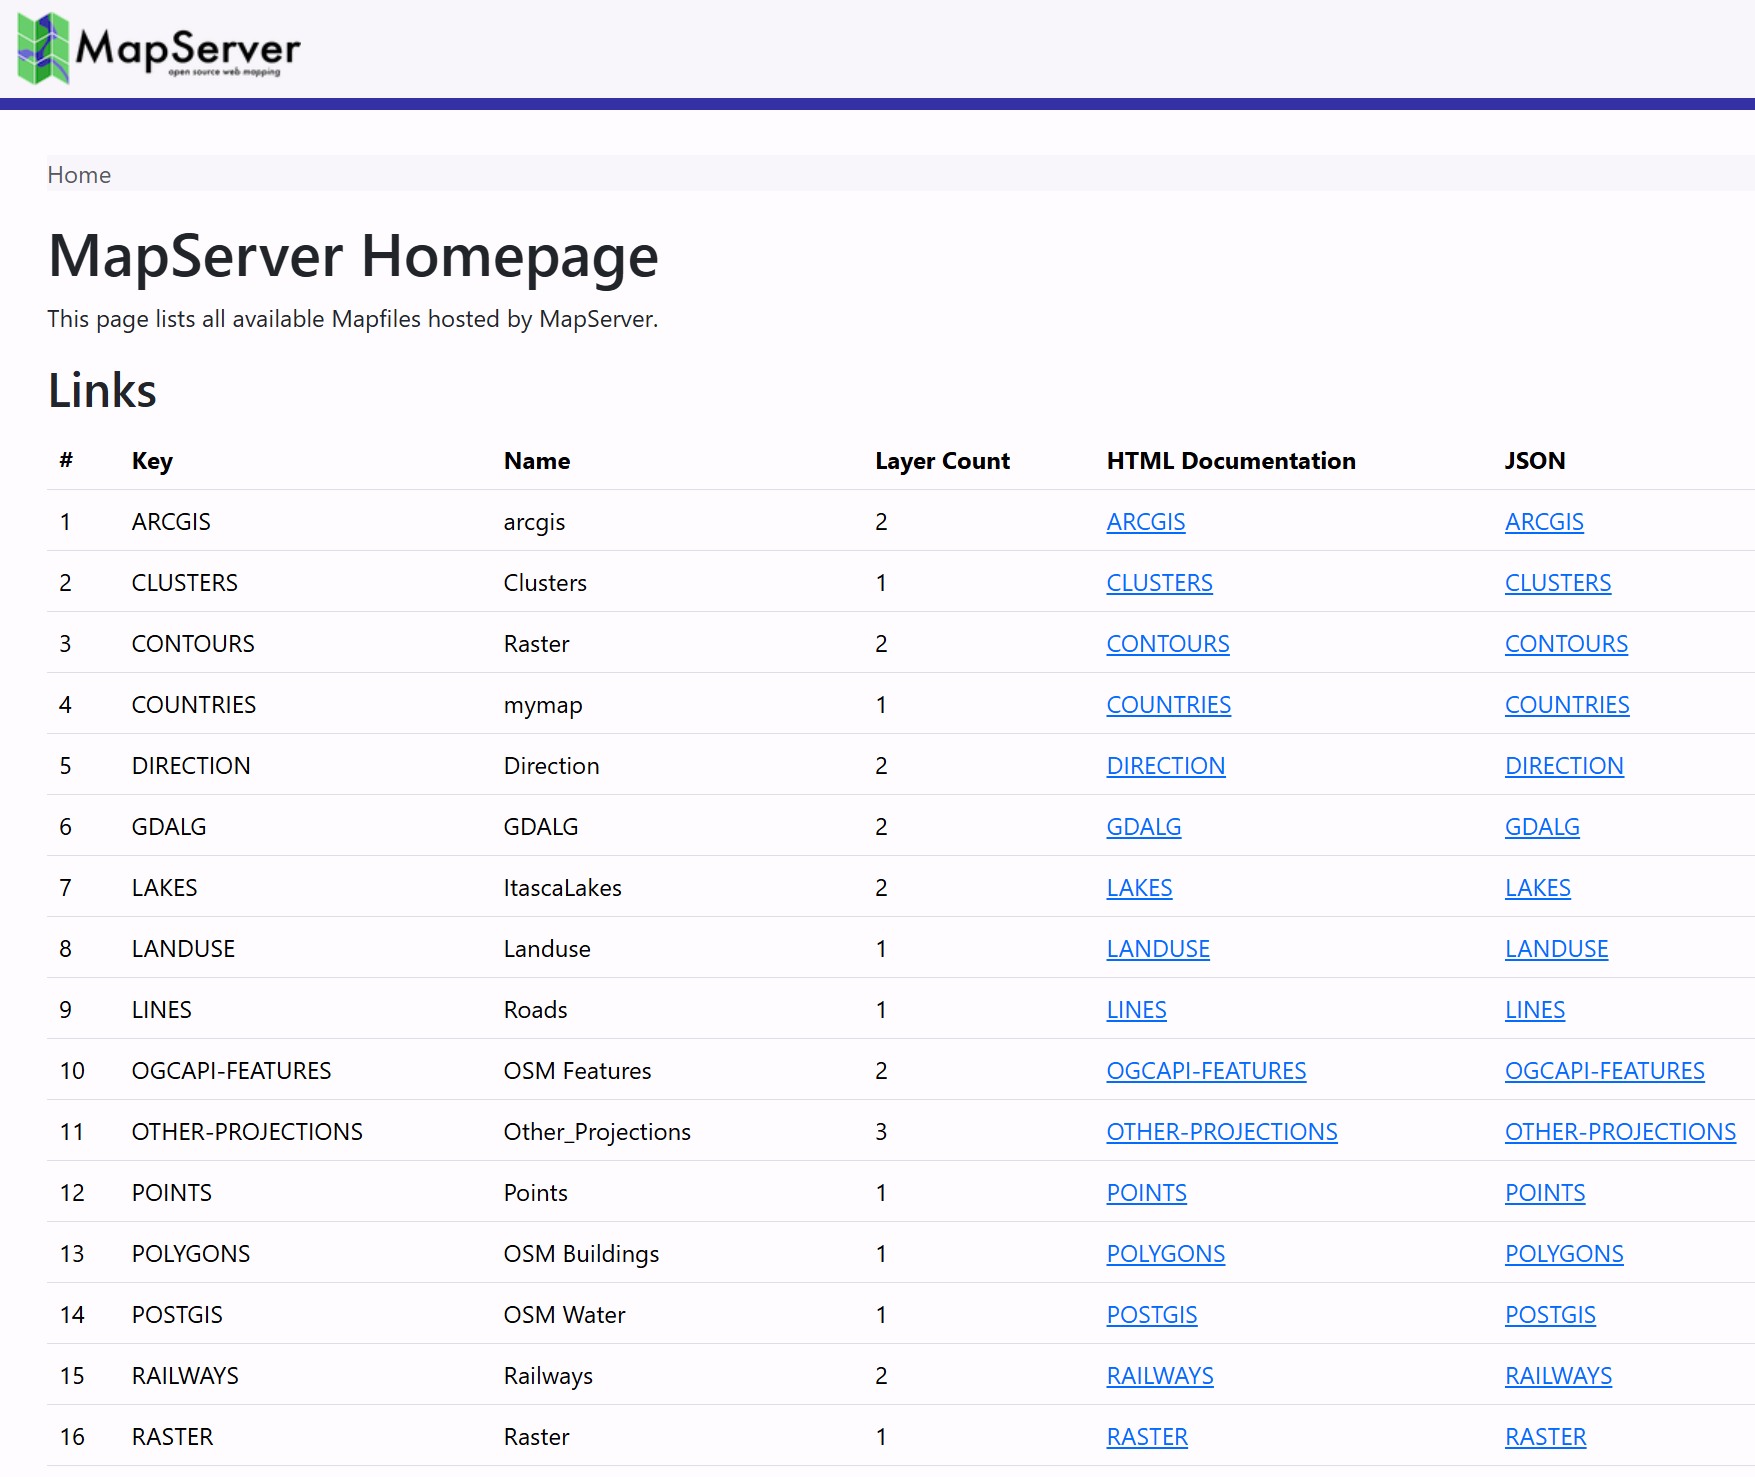This screenshot has height=1477, width=1755.
Task: Select the Clusters name cell
Action: (545, 583)
